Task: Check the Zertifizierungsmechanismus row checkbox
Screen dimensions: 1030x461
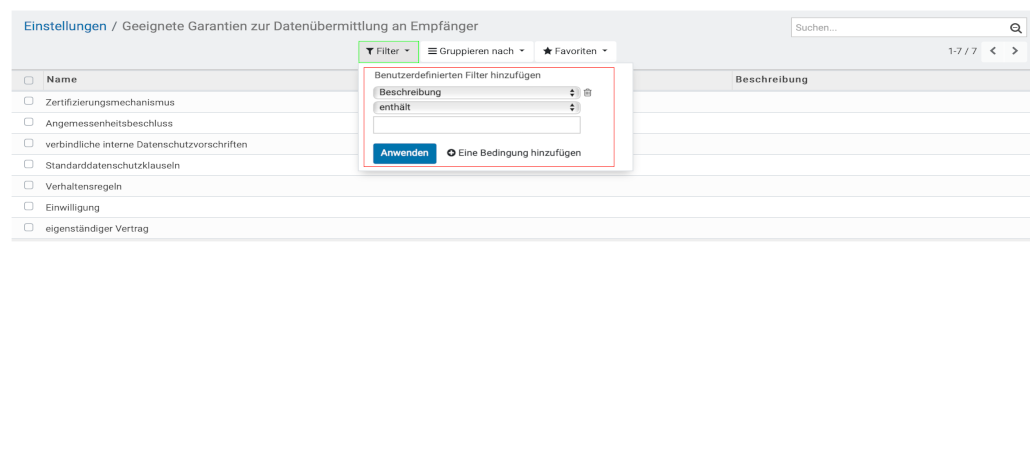Action: [x=29, y=102]
